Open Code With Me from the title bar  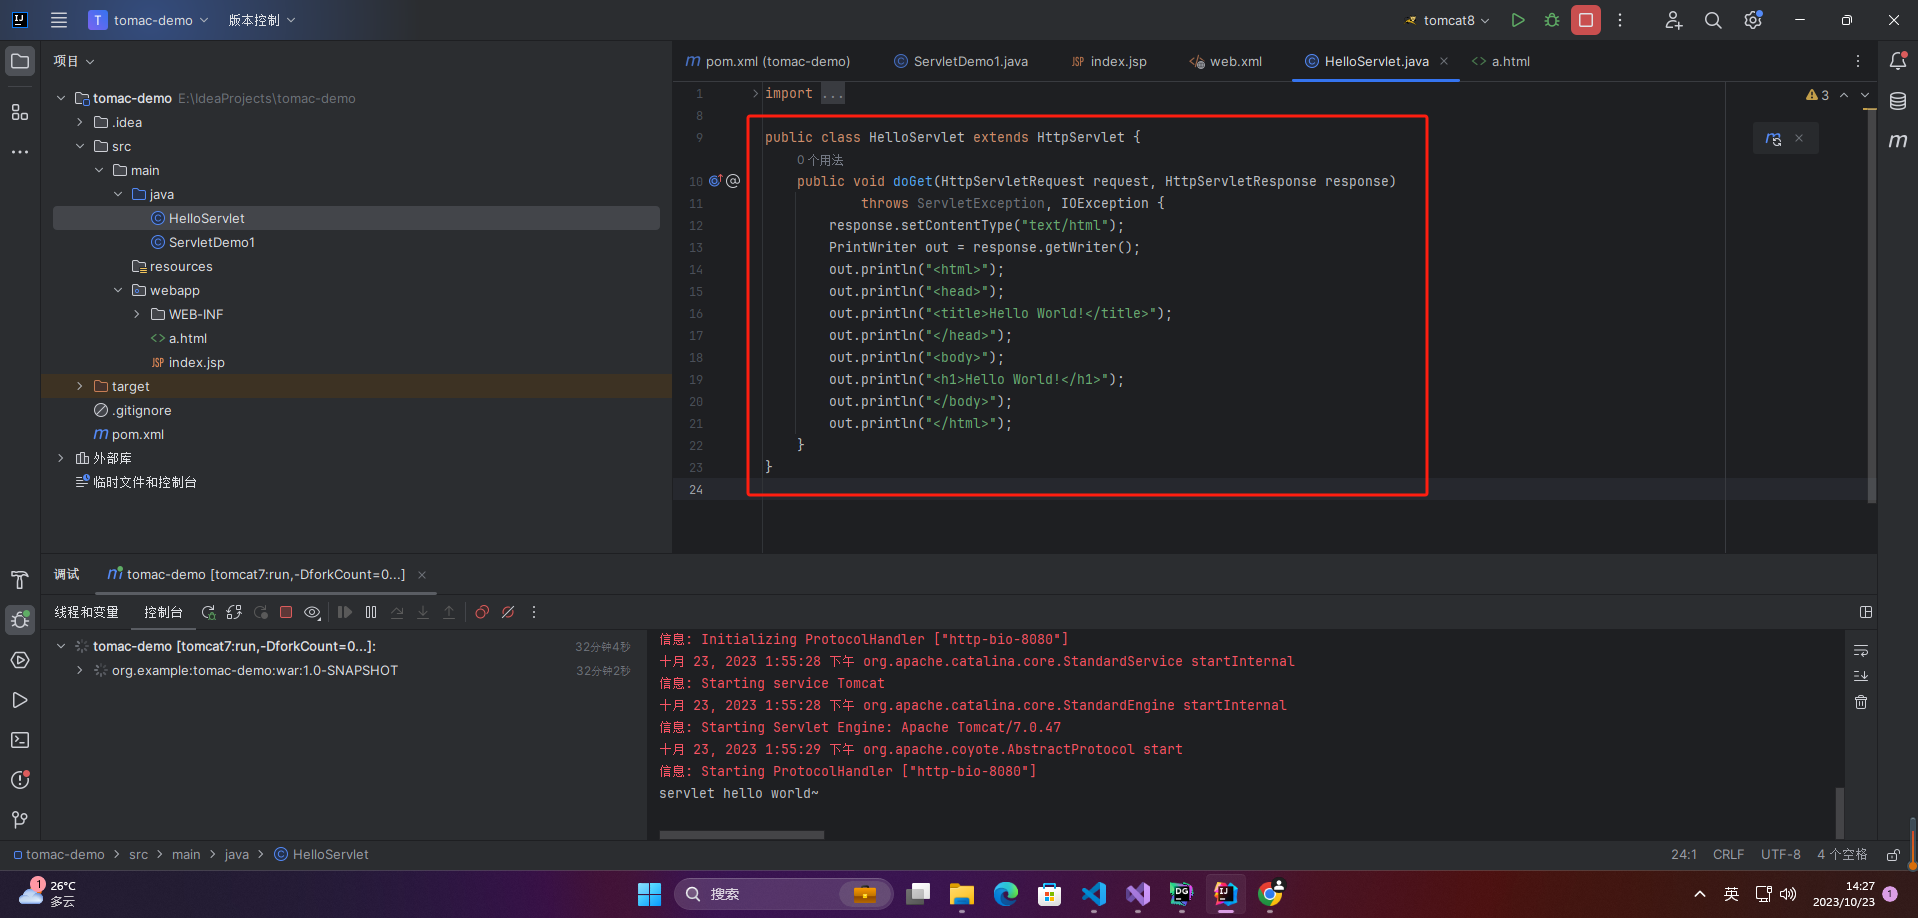coord(1673,20)
